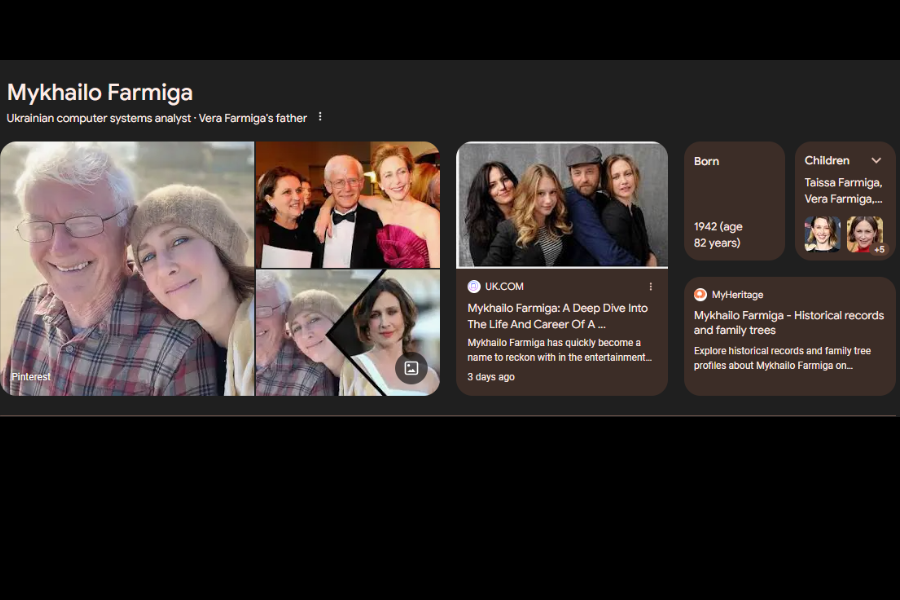Viewport: 900px width, 600px height.
Task: Click the Children card title
Action: click(x=827, y=161)
